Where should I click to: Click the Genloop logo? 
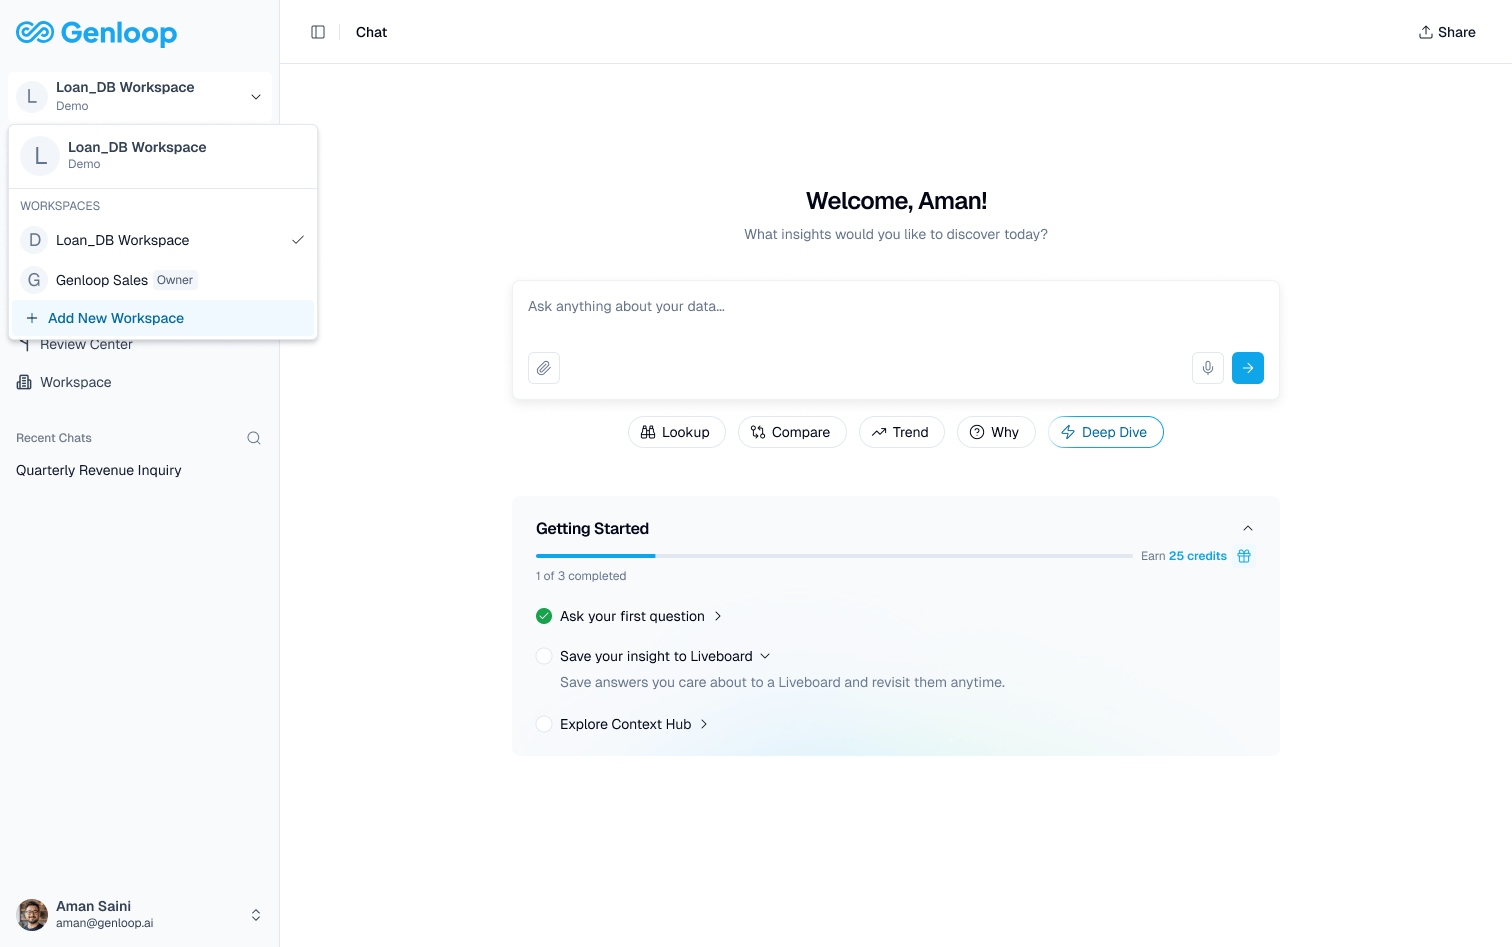(97, 33)
